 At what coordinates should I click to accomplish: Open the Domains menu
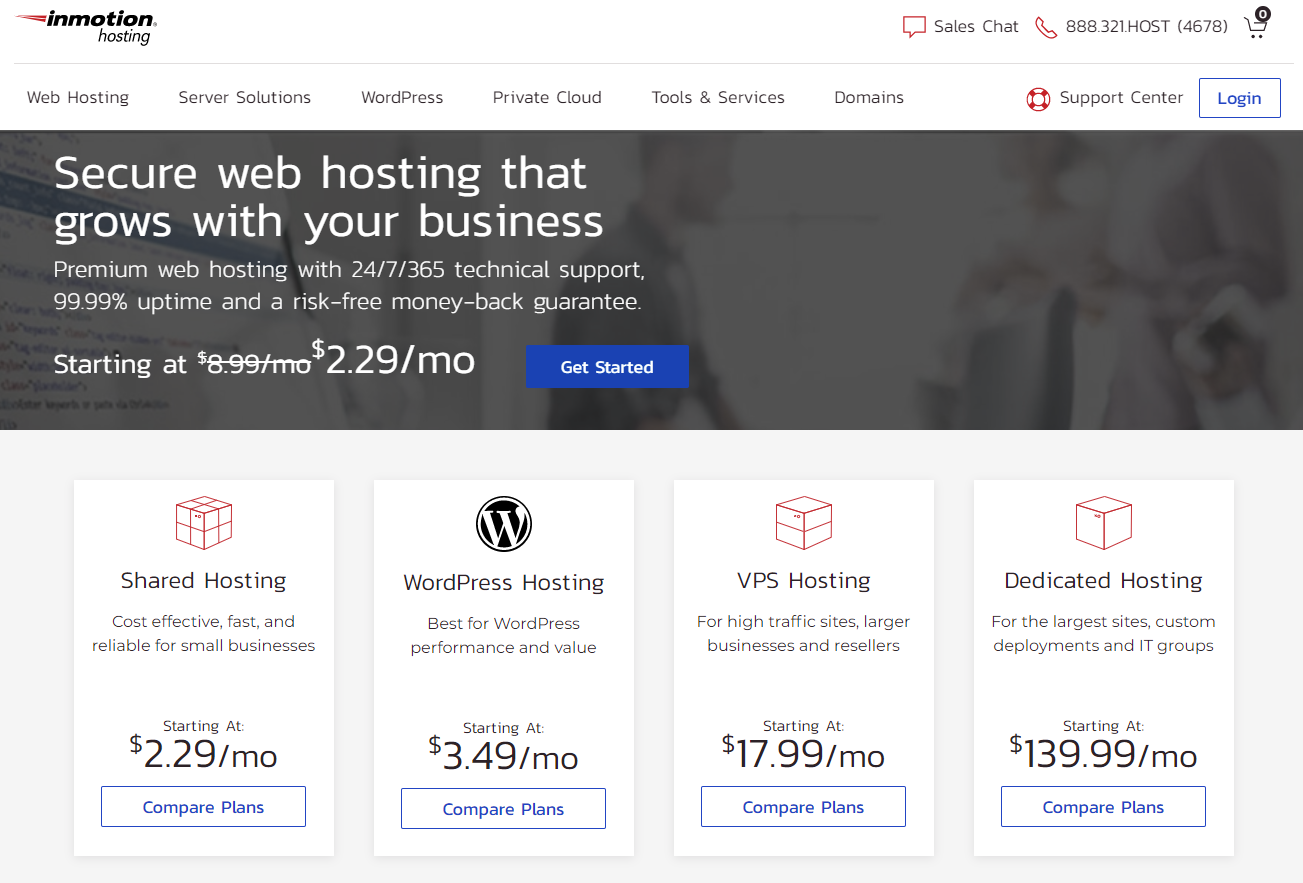tap(869, 98)
